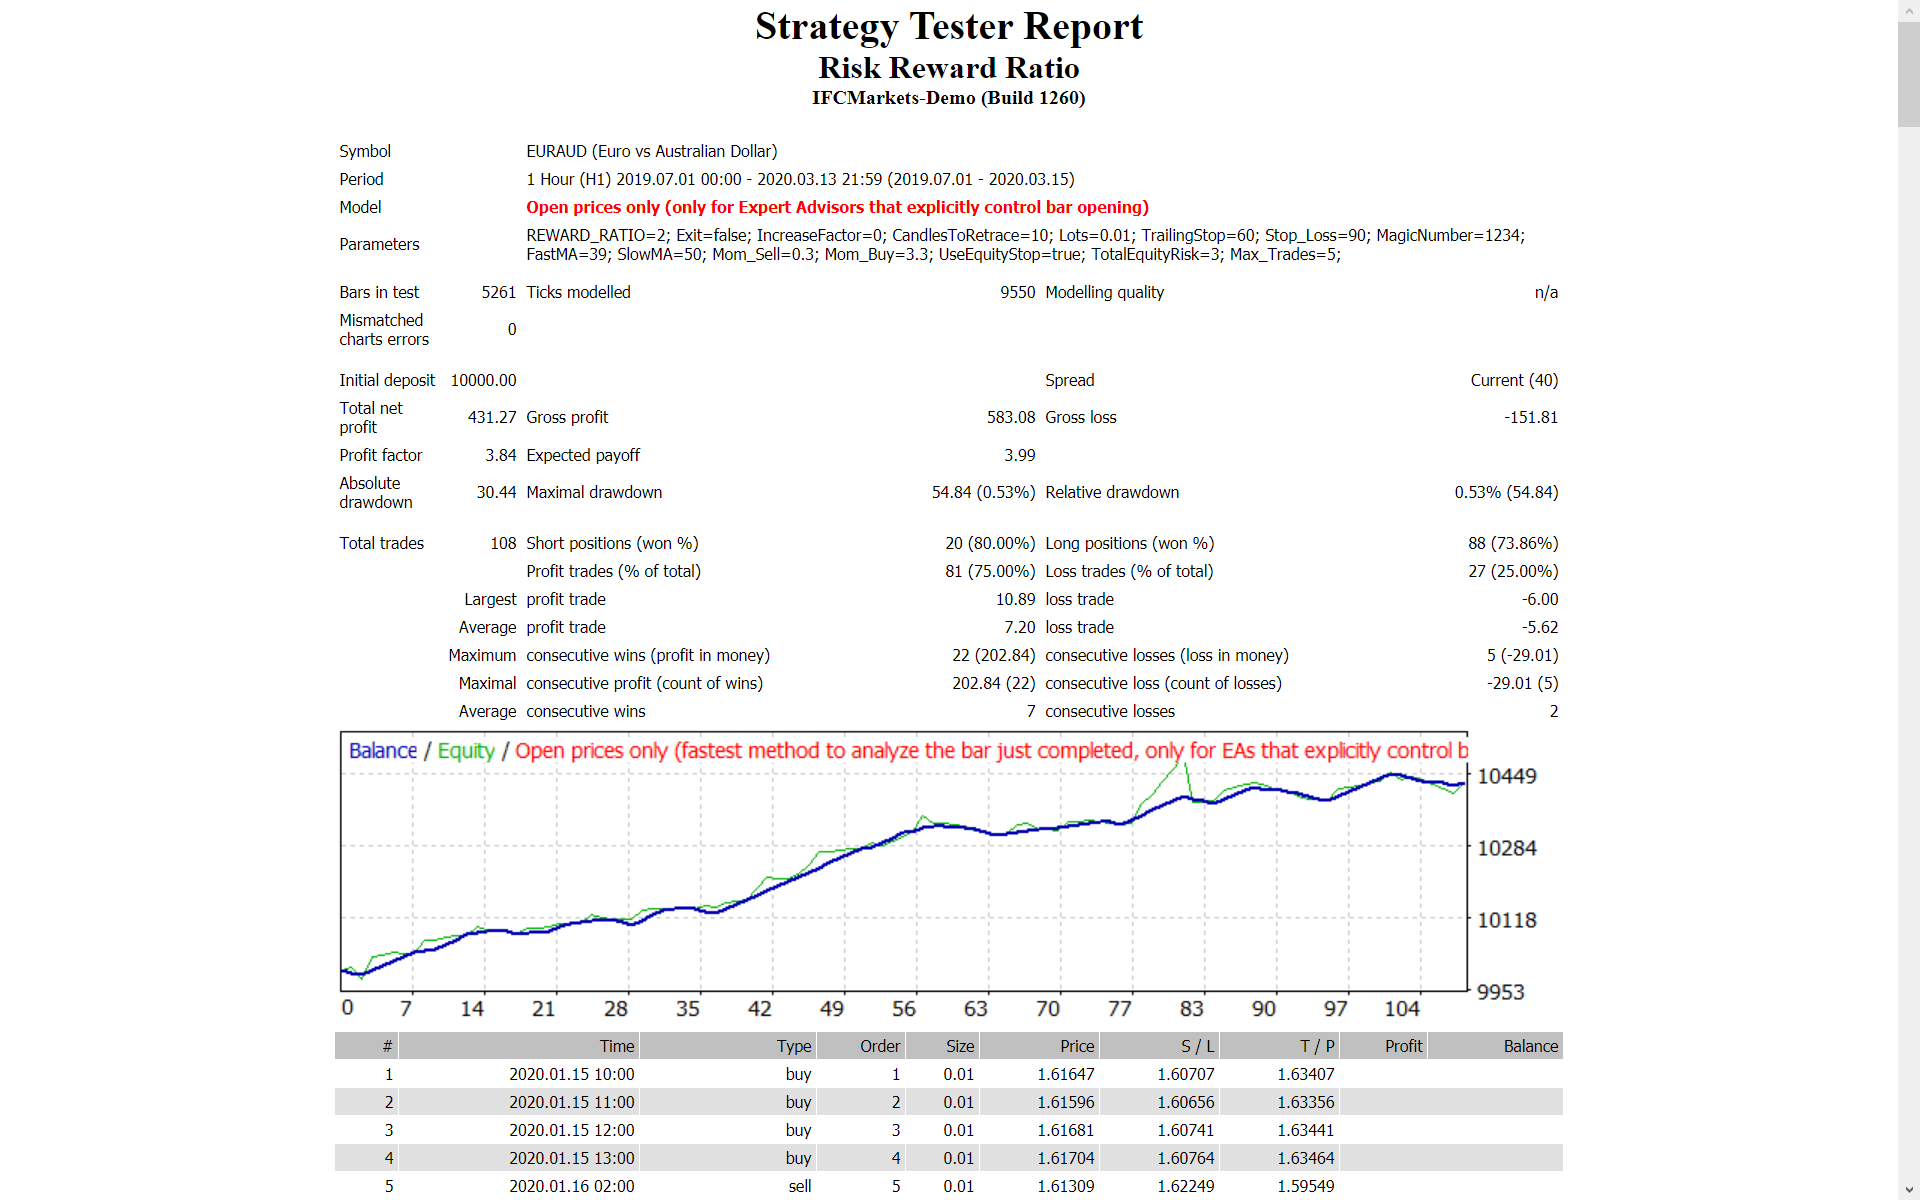Viewport: 1920px width, 1200px height.
Task: Click the red Open prices only warning text
Action: click(x=838, y=207)
